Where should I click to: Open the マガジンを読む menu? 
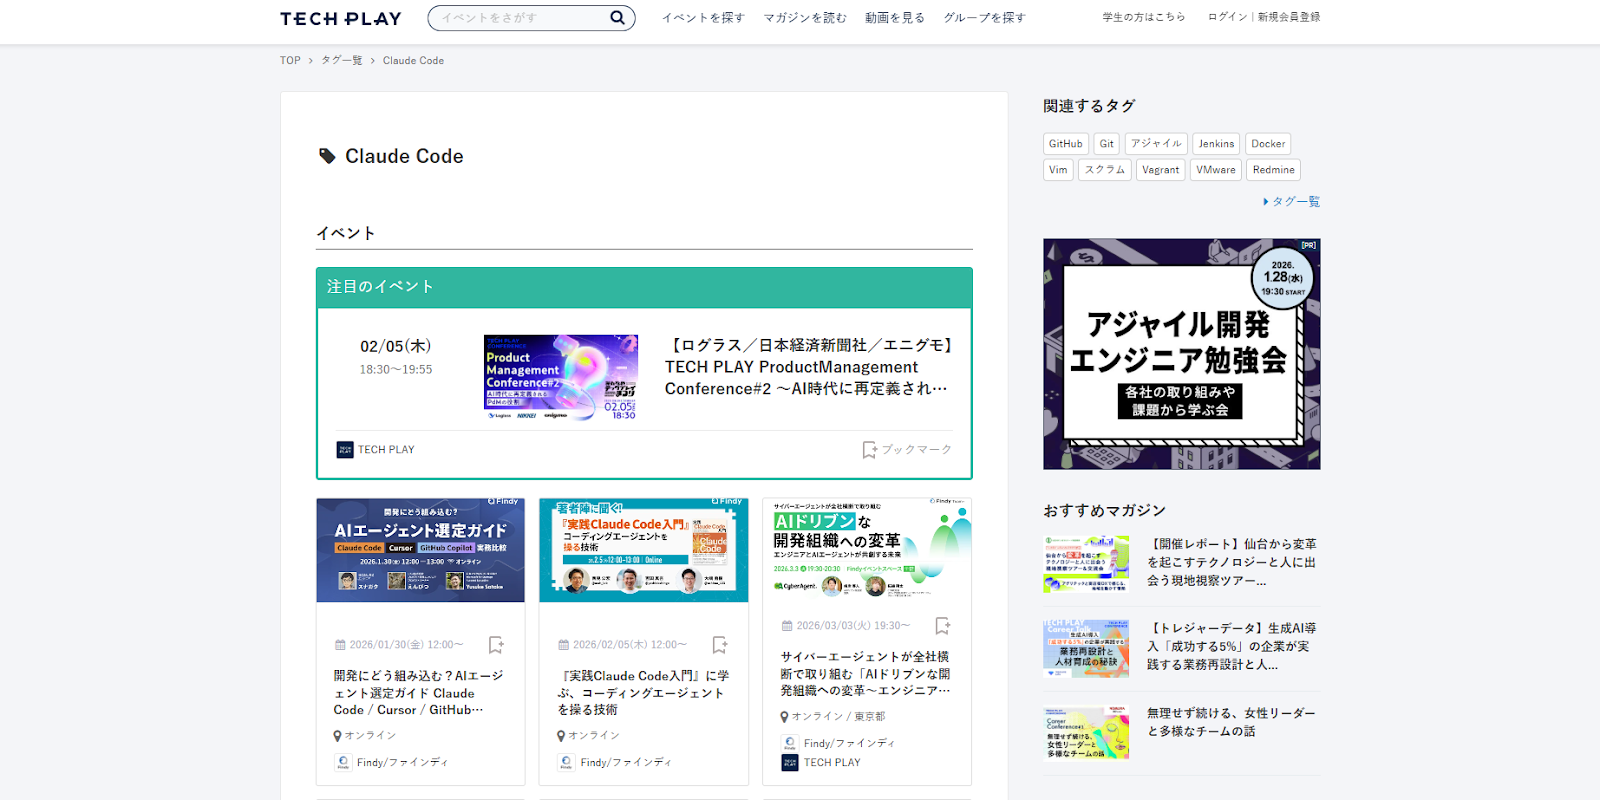coord(805,18)
